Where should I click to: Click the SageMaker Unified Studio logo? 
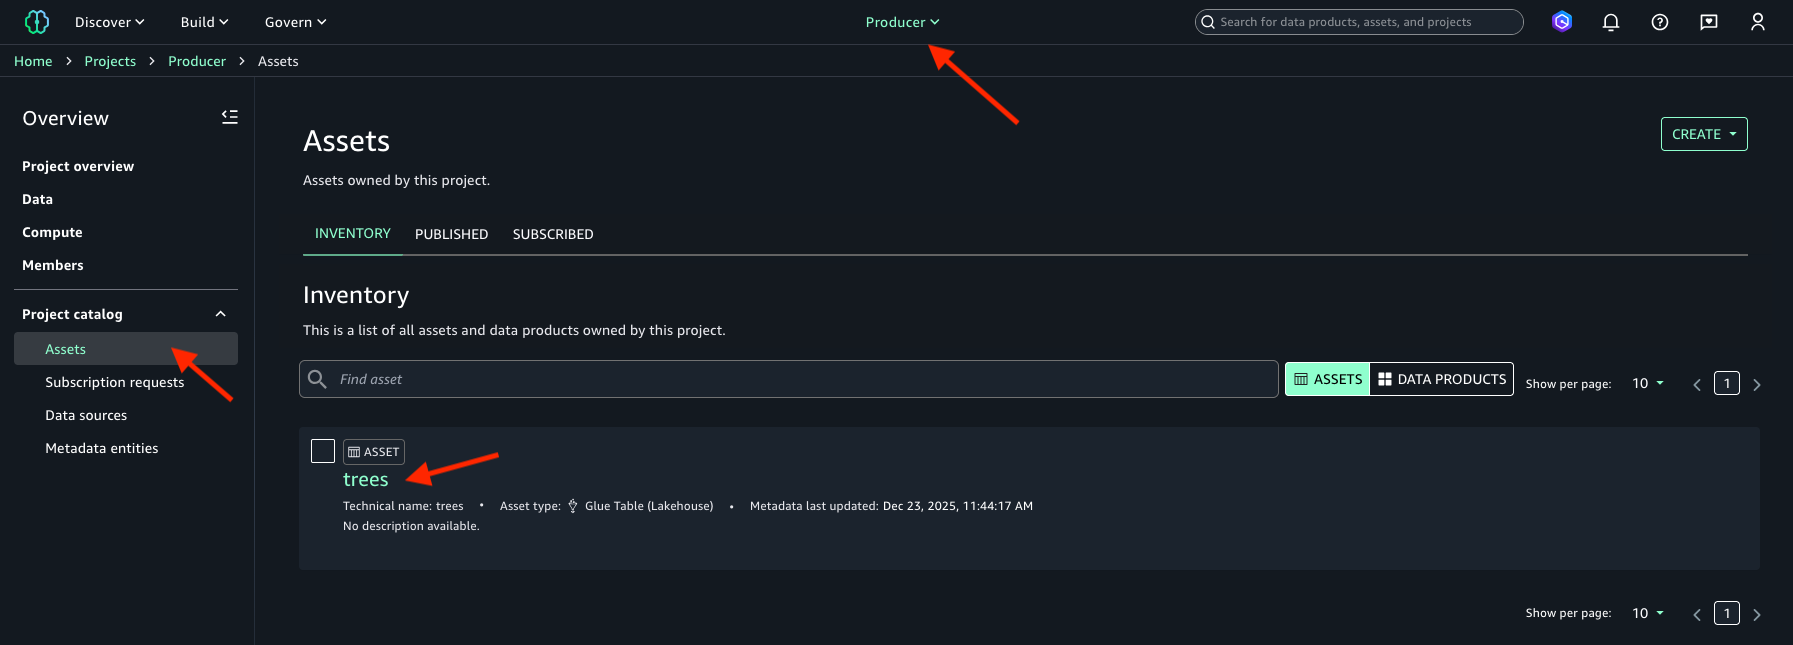[x=37, y=22]
